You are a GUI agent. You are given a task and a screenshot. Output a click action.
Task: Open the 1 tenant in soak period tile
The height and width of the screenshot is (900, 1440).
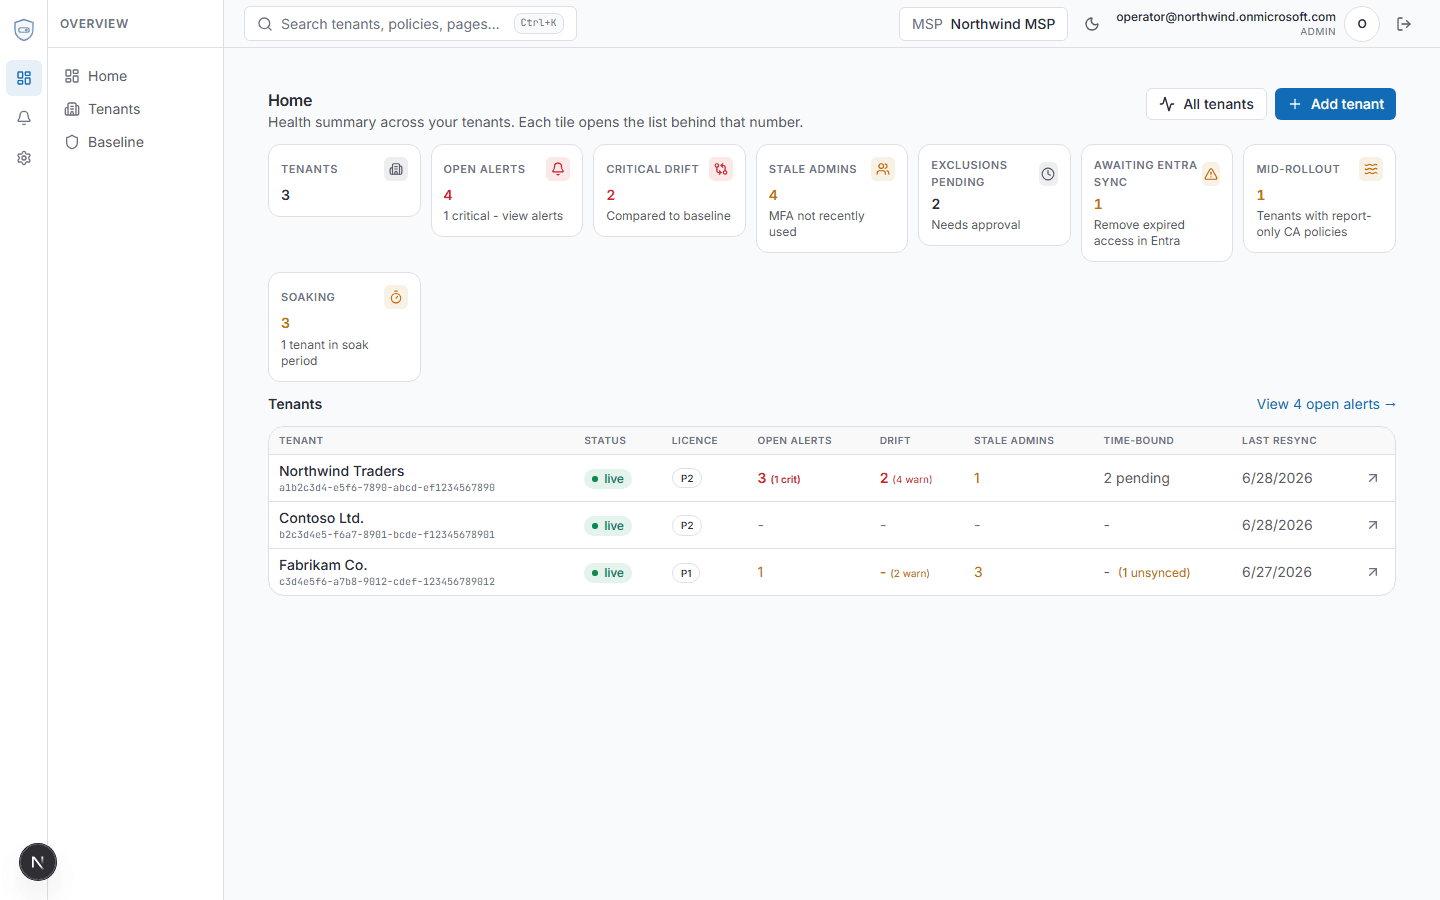click(x=344, y=327)
